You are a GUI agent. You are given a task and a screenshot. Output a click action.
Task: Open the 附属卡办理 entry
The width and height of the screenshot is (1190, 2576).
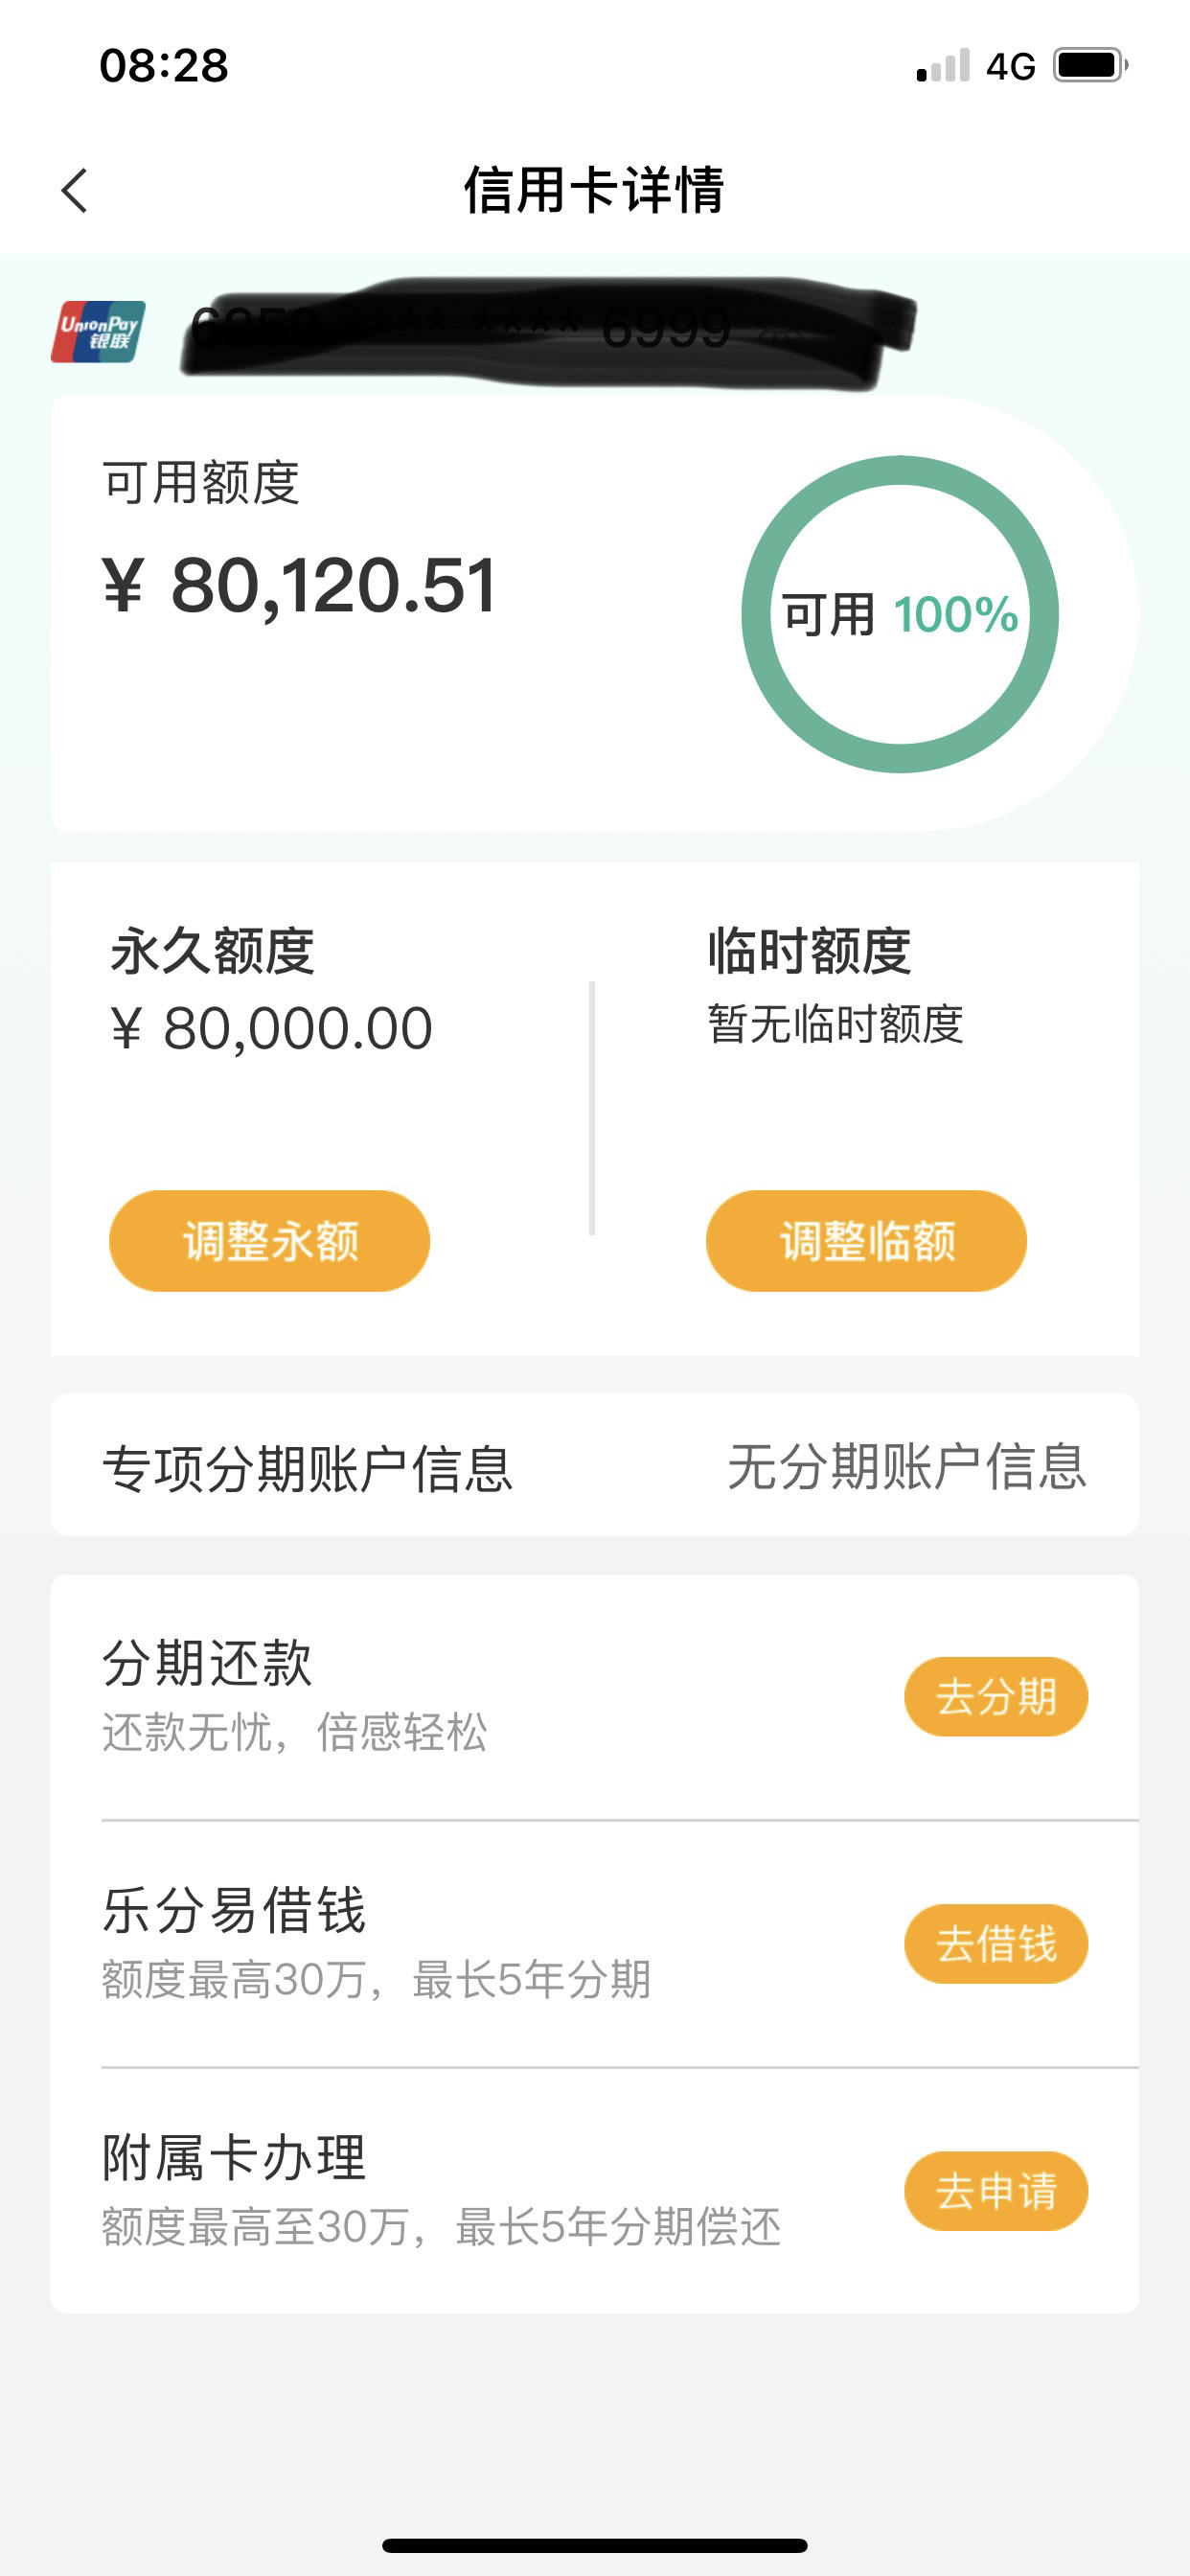coord(595,2191)
